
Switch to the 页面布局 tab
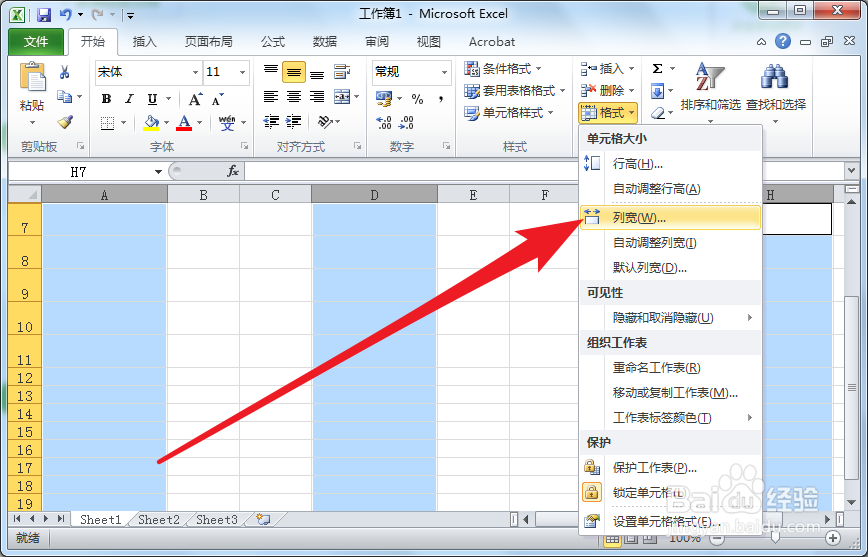209,42
